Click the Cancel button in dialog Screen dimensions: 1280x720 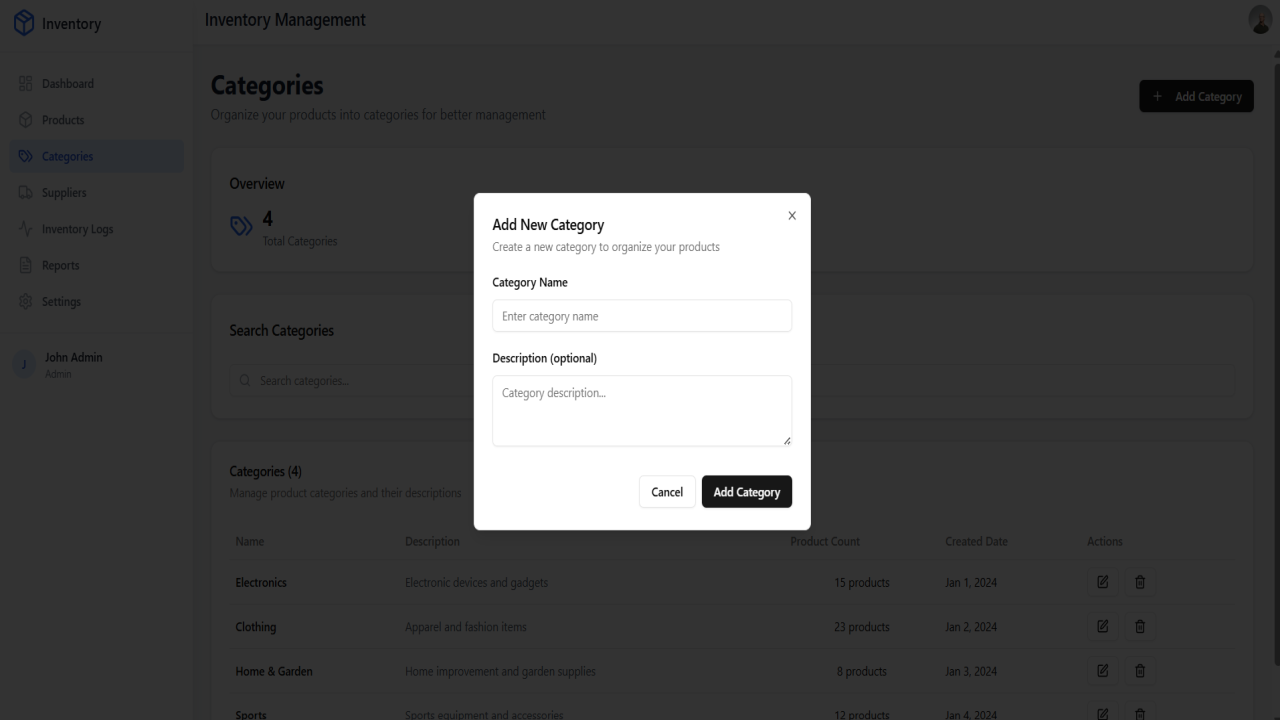(x=667, y=492)
